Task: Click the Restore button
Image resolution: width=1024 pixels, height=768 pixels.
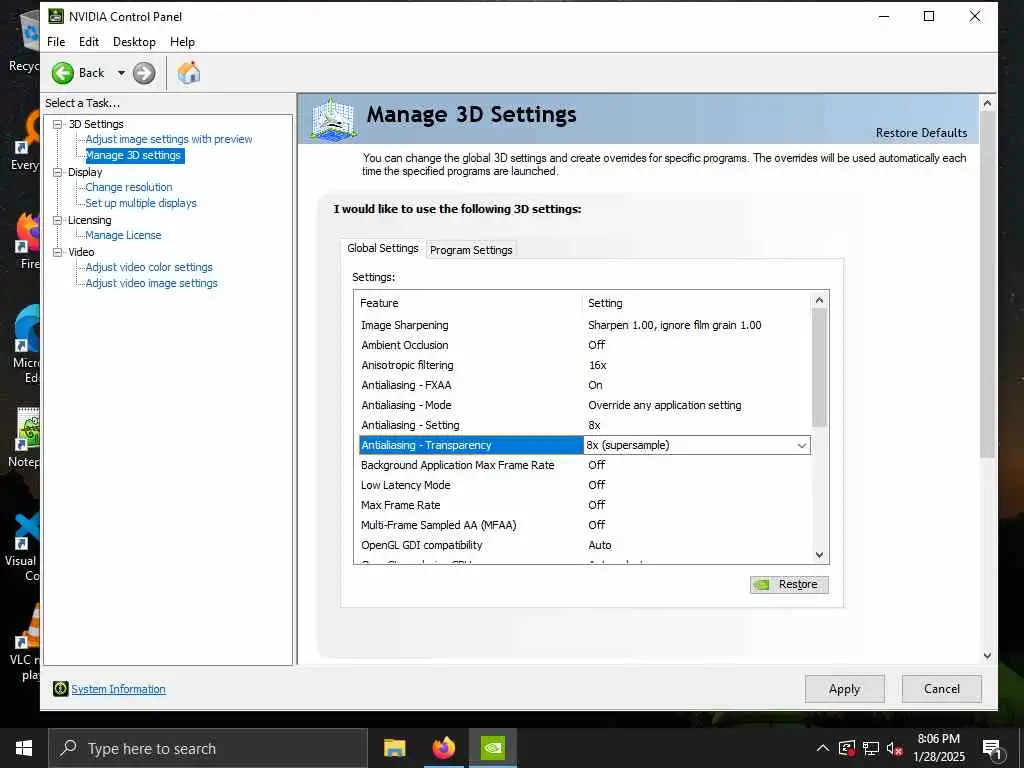Action: 789,584
